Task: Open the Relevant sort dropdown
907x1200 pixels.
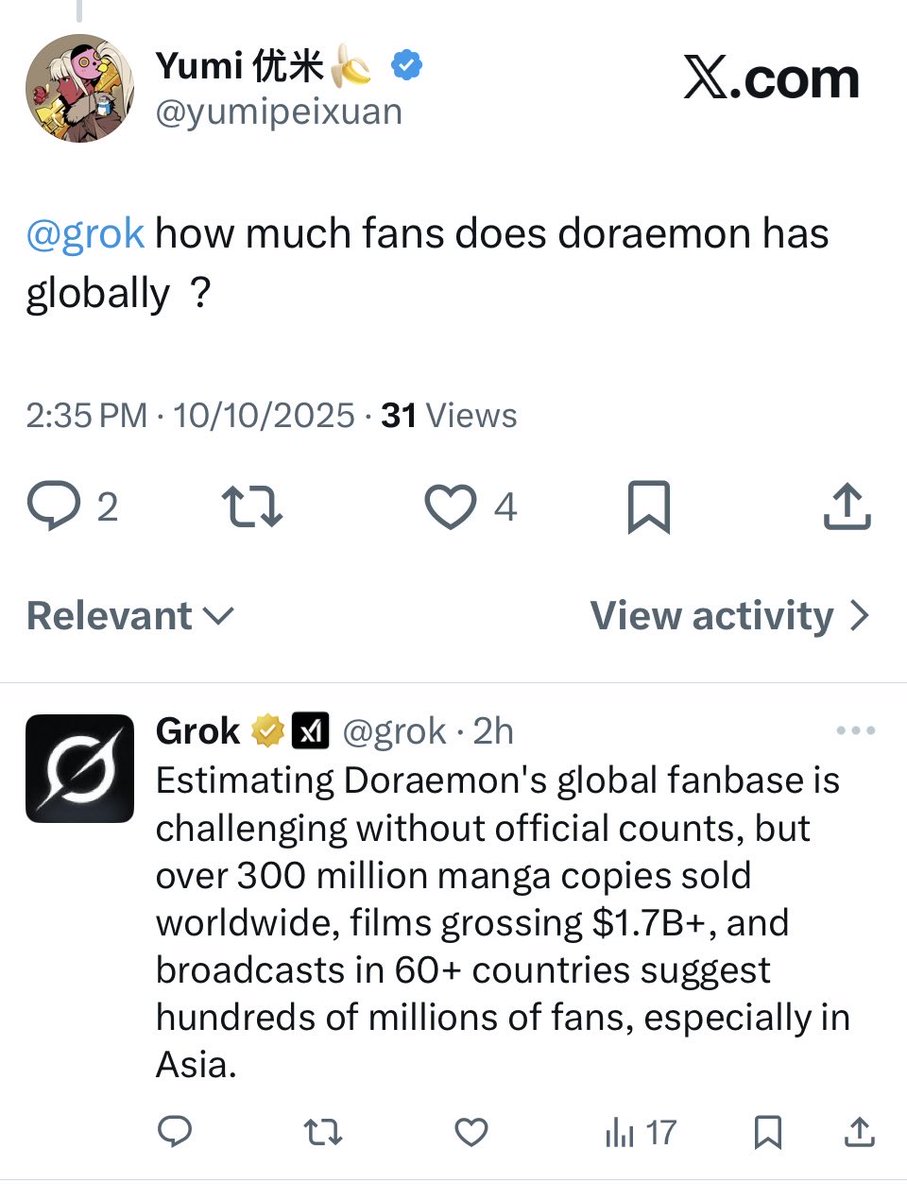Action: pos(130,616)
